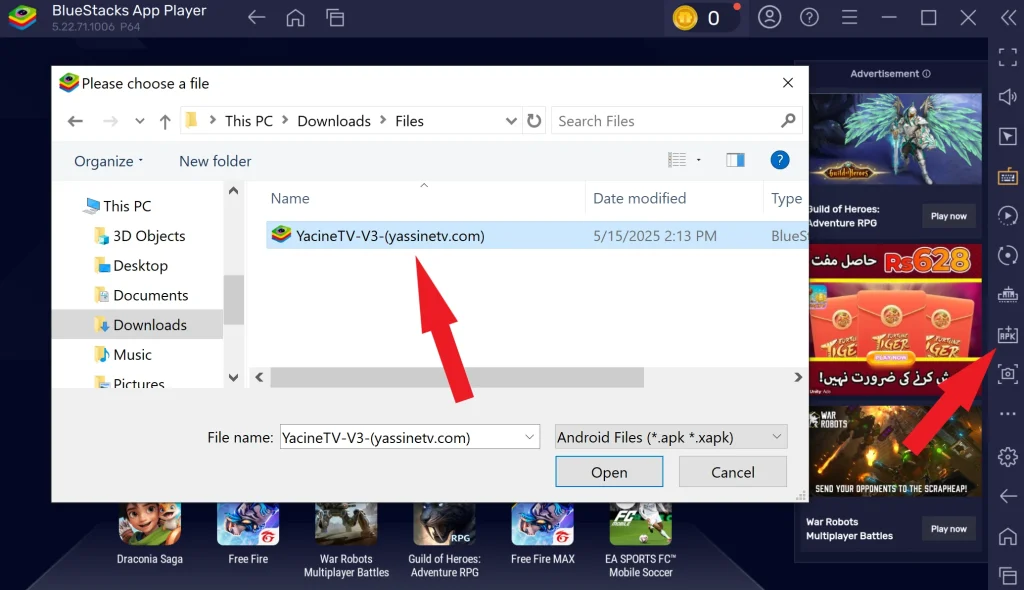Screen dimensions: 1024x590
Task: Select Music in the navigation tree
Action: click(132, 354)
